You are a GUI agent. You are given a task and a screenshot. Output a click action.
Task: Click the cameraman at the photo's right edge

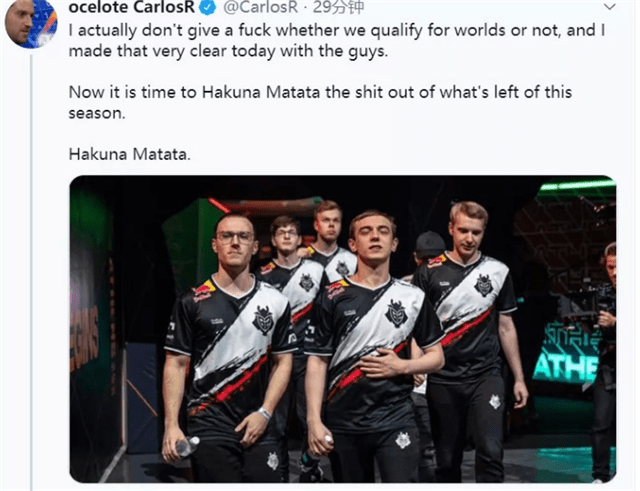tap(606, 359)
